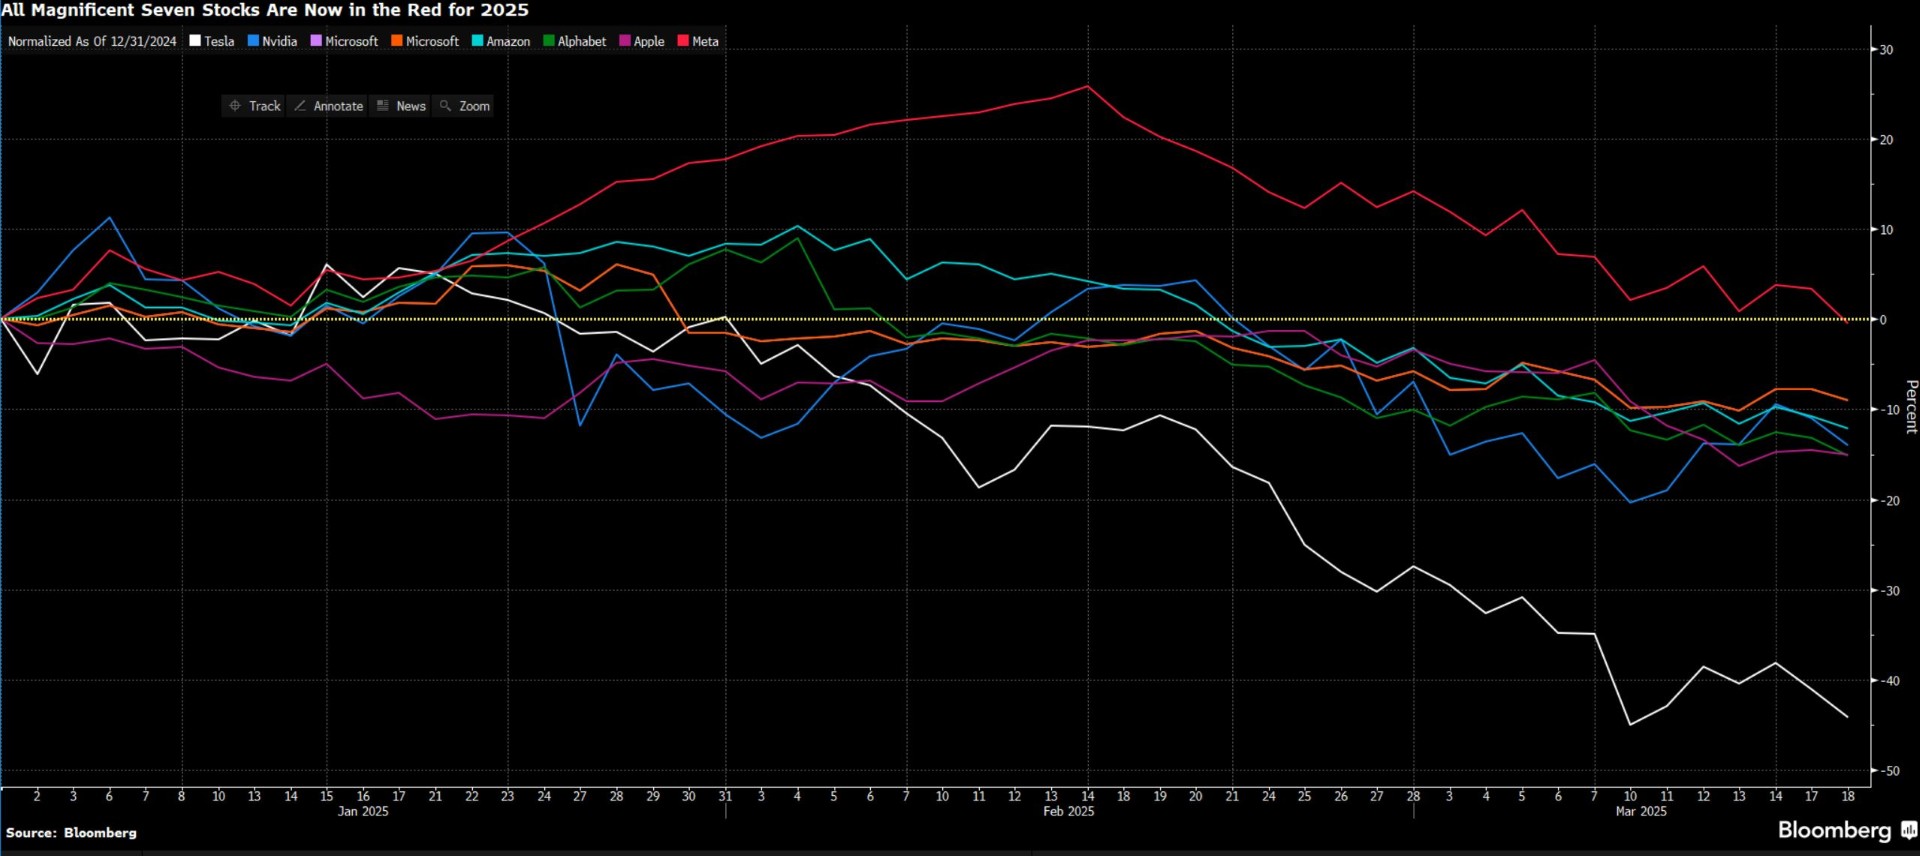
Task: Activate the Track crosshair tool
Action: [255, 106]
